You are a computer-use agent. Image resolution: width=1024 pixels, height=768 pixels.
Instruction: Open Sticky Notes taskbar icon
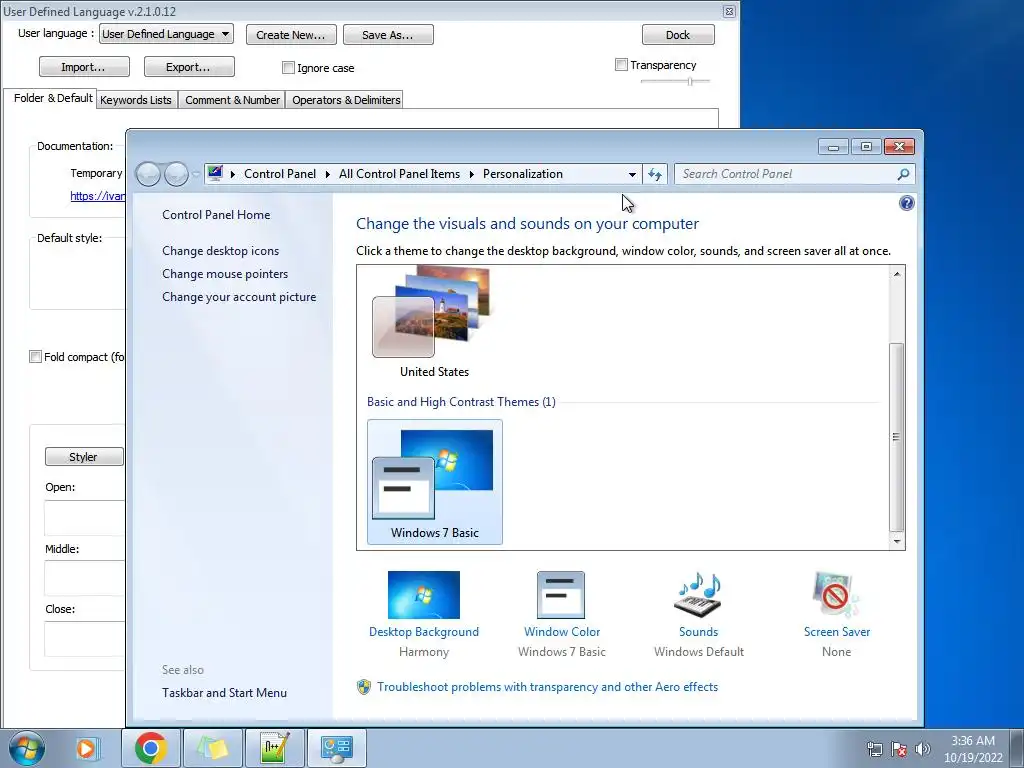click(x=213, y=748)
